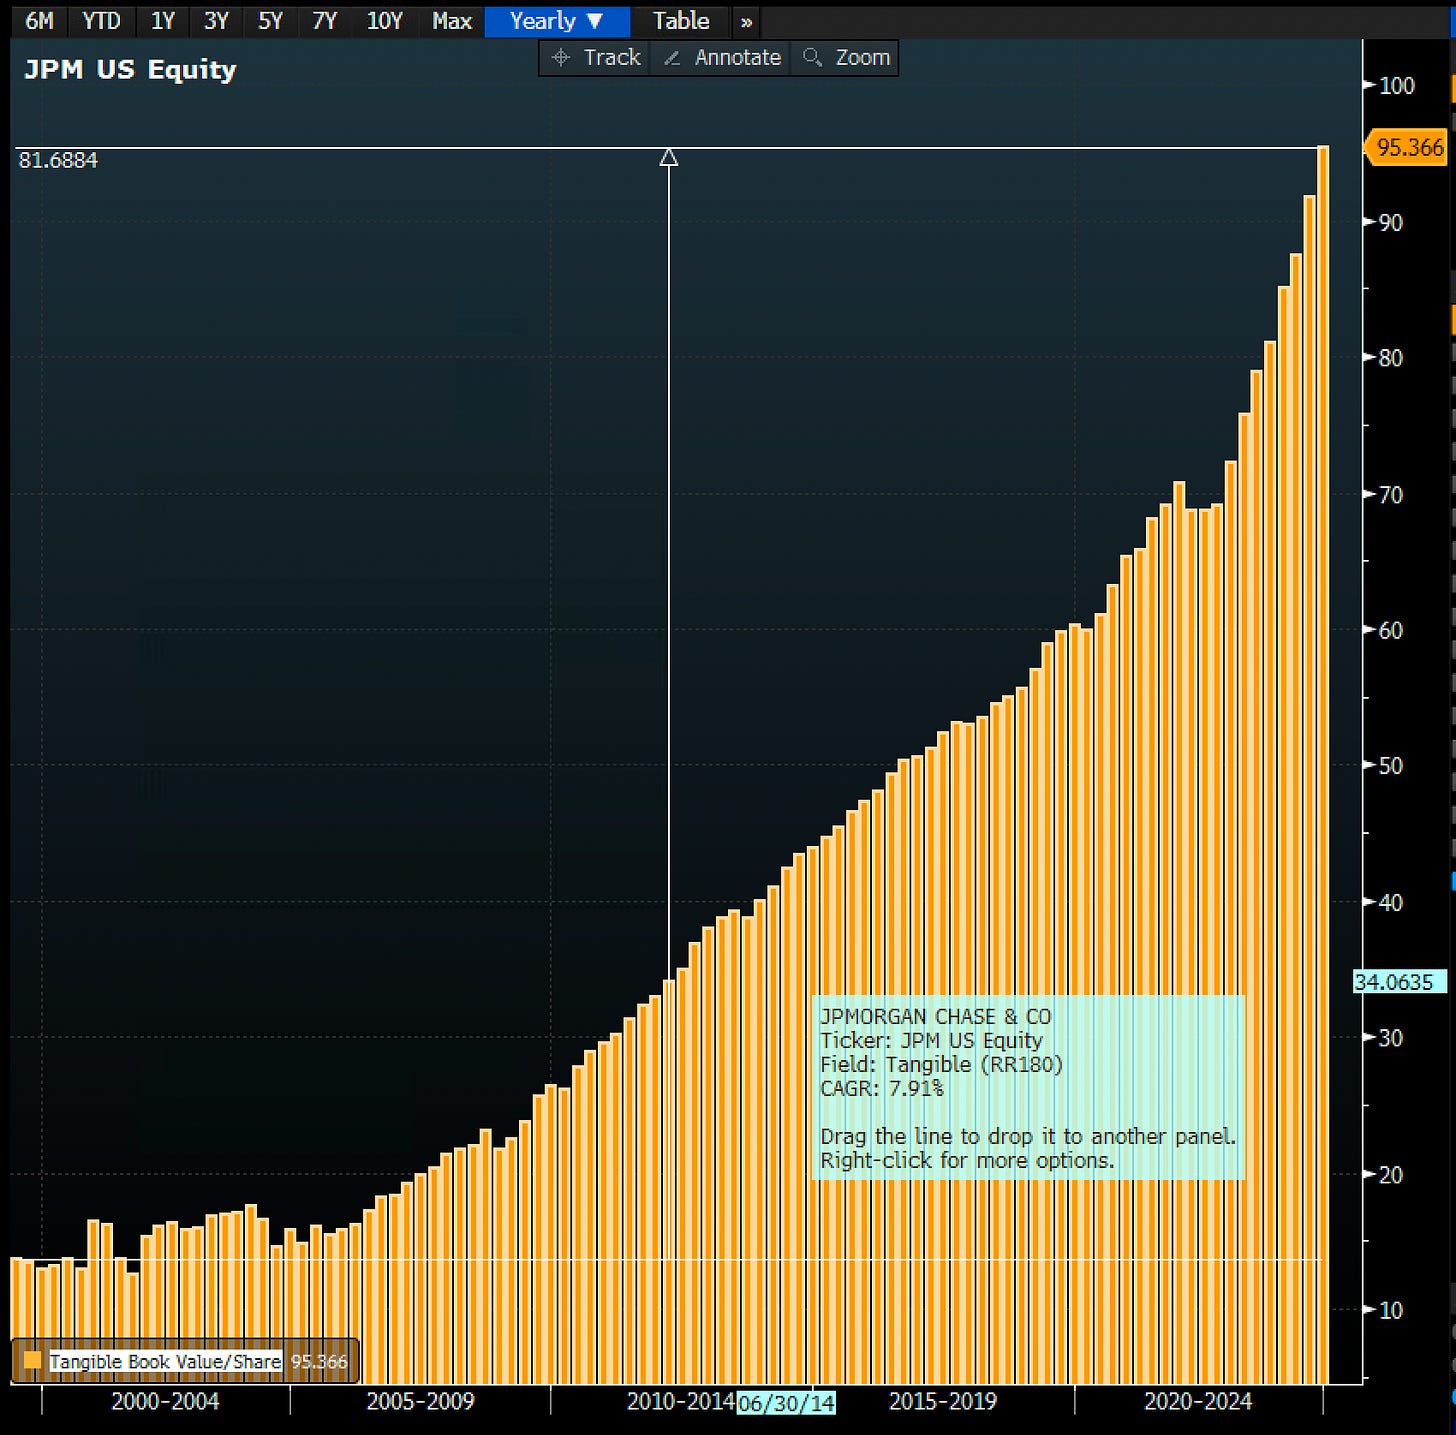
Task: Click the 81.6884 annotation value label
Action: (x=58, y=160)
